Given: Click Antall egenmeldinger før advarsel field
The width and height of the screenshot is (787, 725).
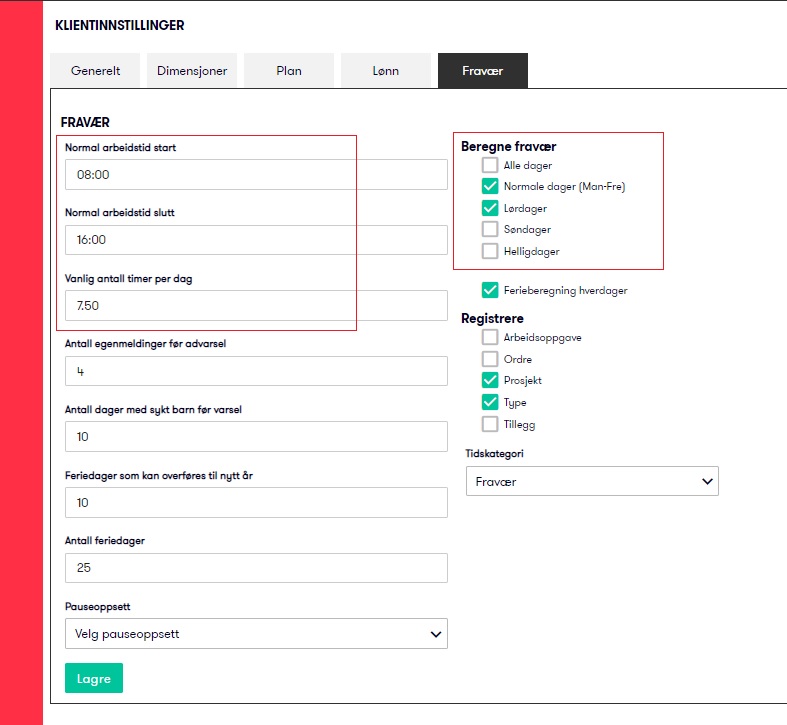Looking at the screenshot, I should coord(256,371).
